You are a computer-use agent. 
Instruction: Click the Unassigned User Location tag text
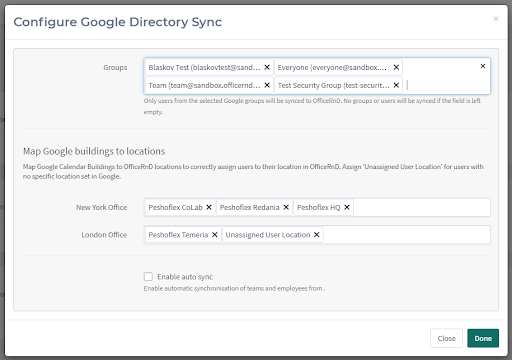click(x=268, y=235)
